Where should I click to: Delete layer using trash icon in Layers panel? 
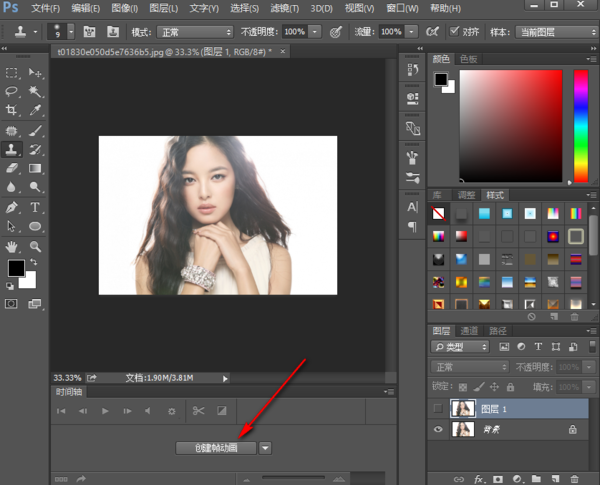point(574,478)
